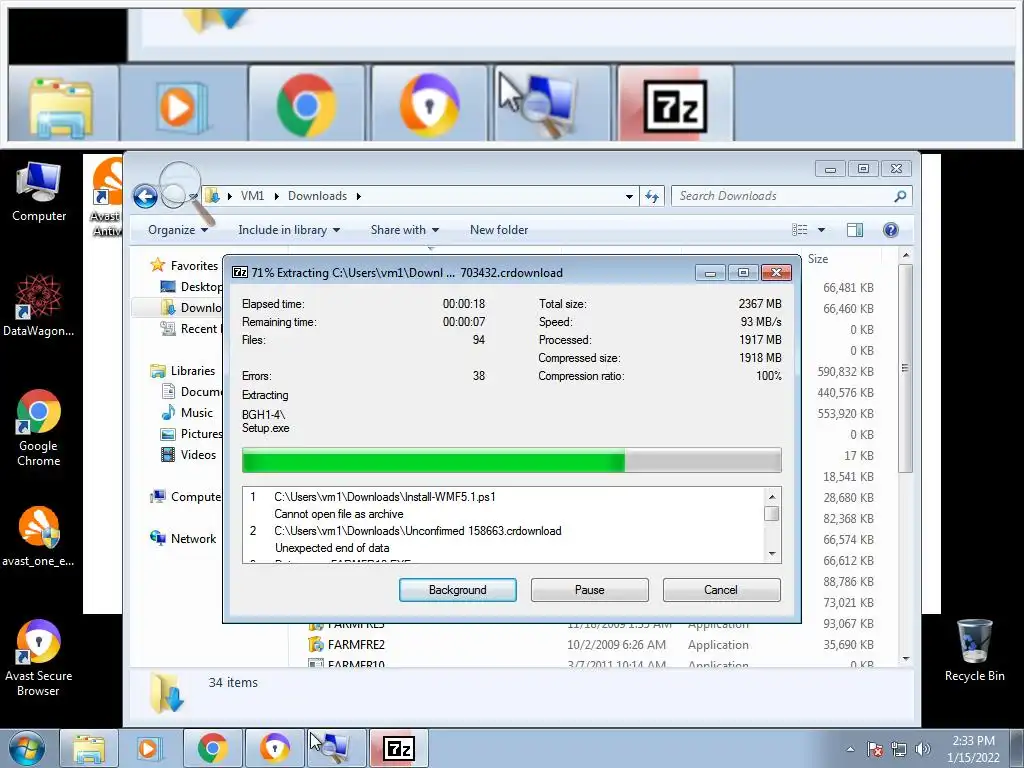Click Search Downloads field
The image size is (1024, 768).
coord(784,196)
